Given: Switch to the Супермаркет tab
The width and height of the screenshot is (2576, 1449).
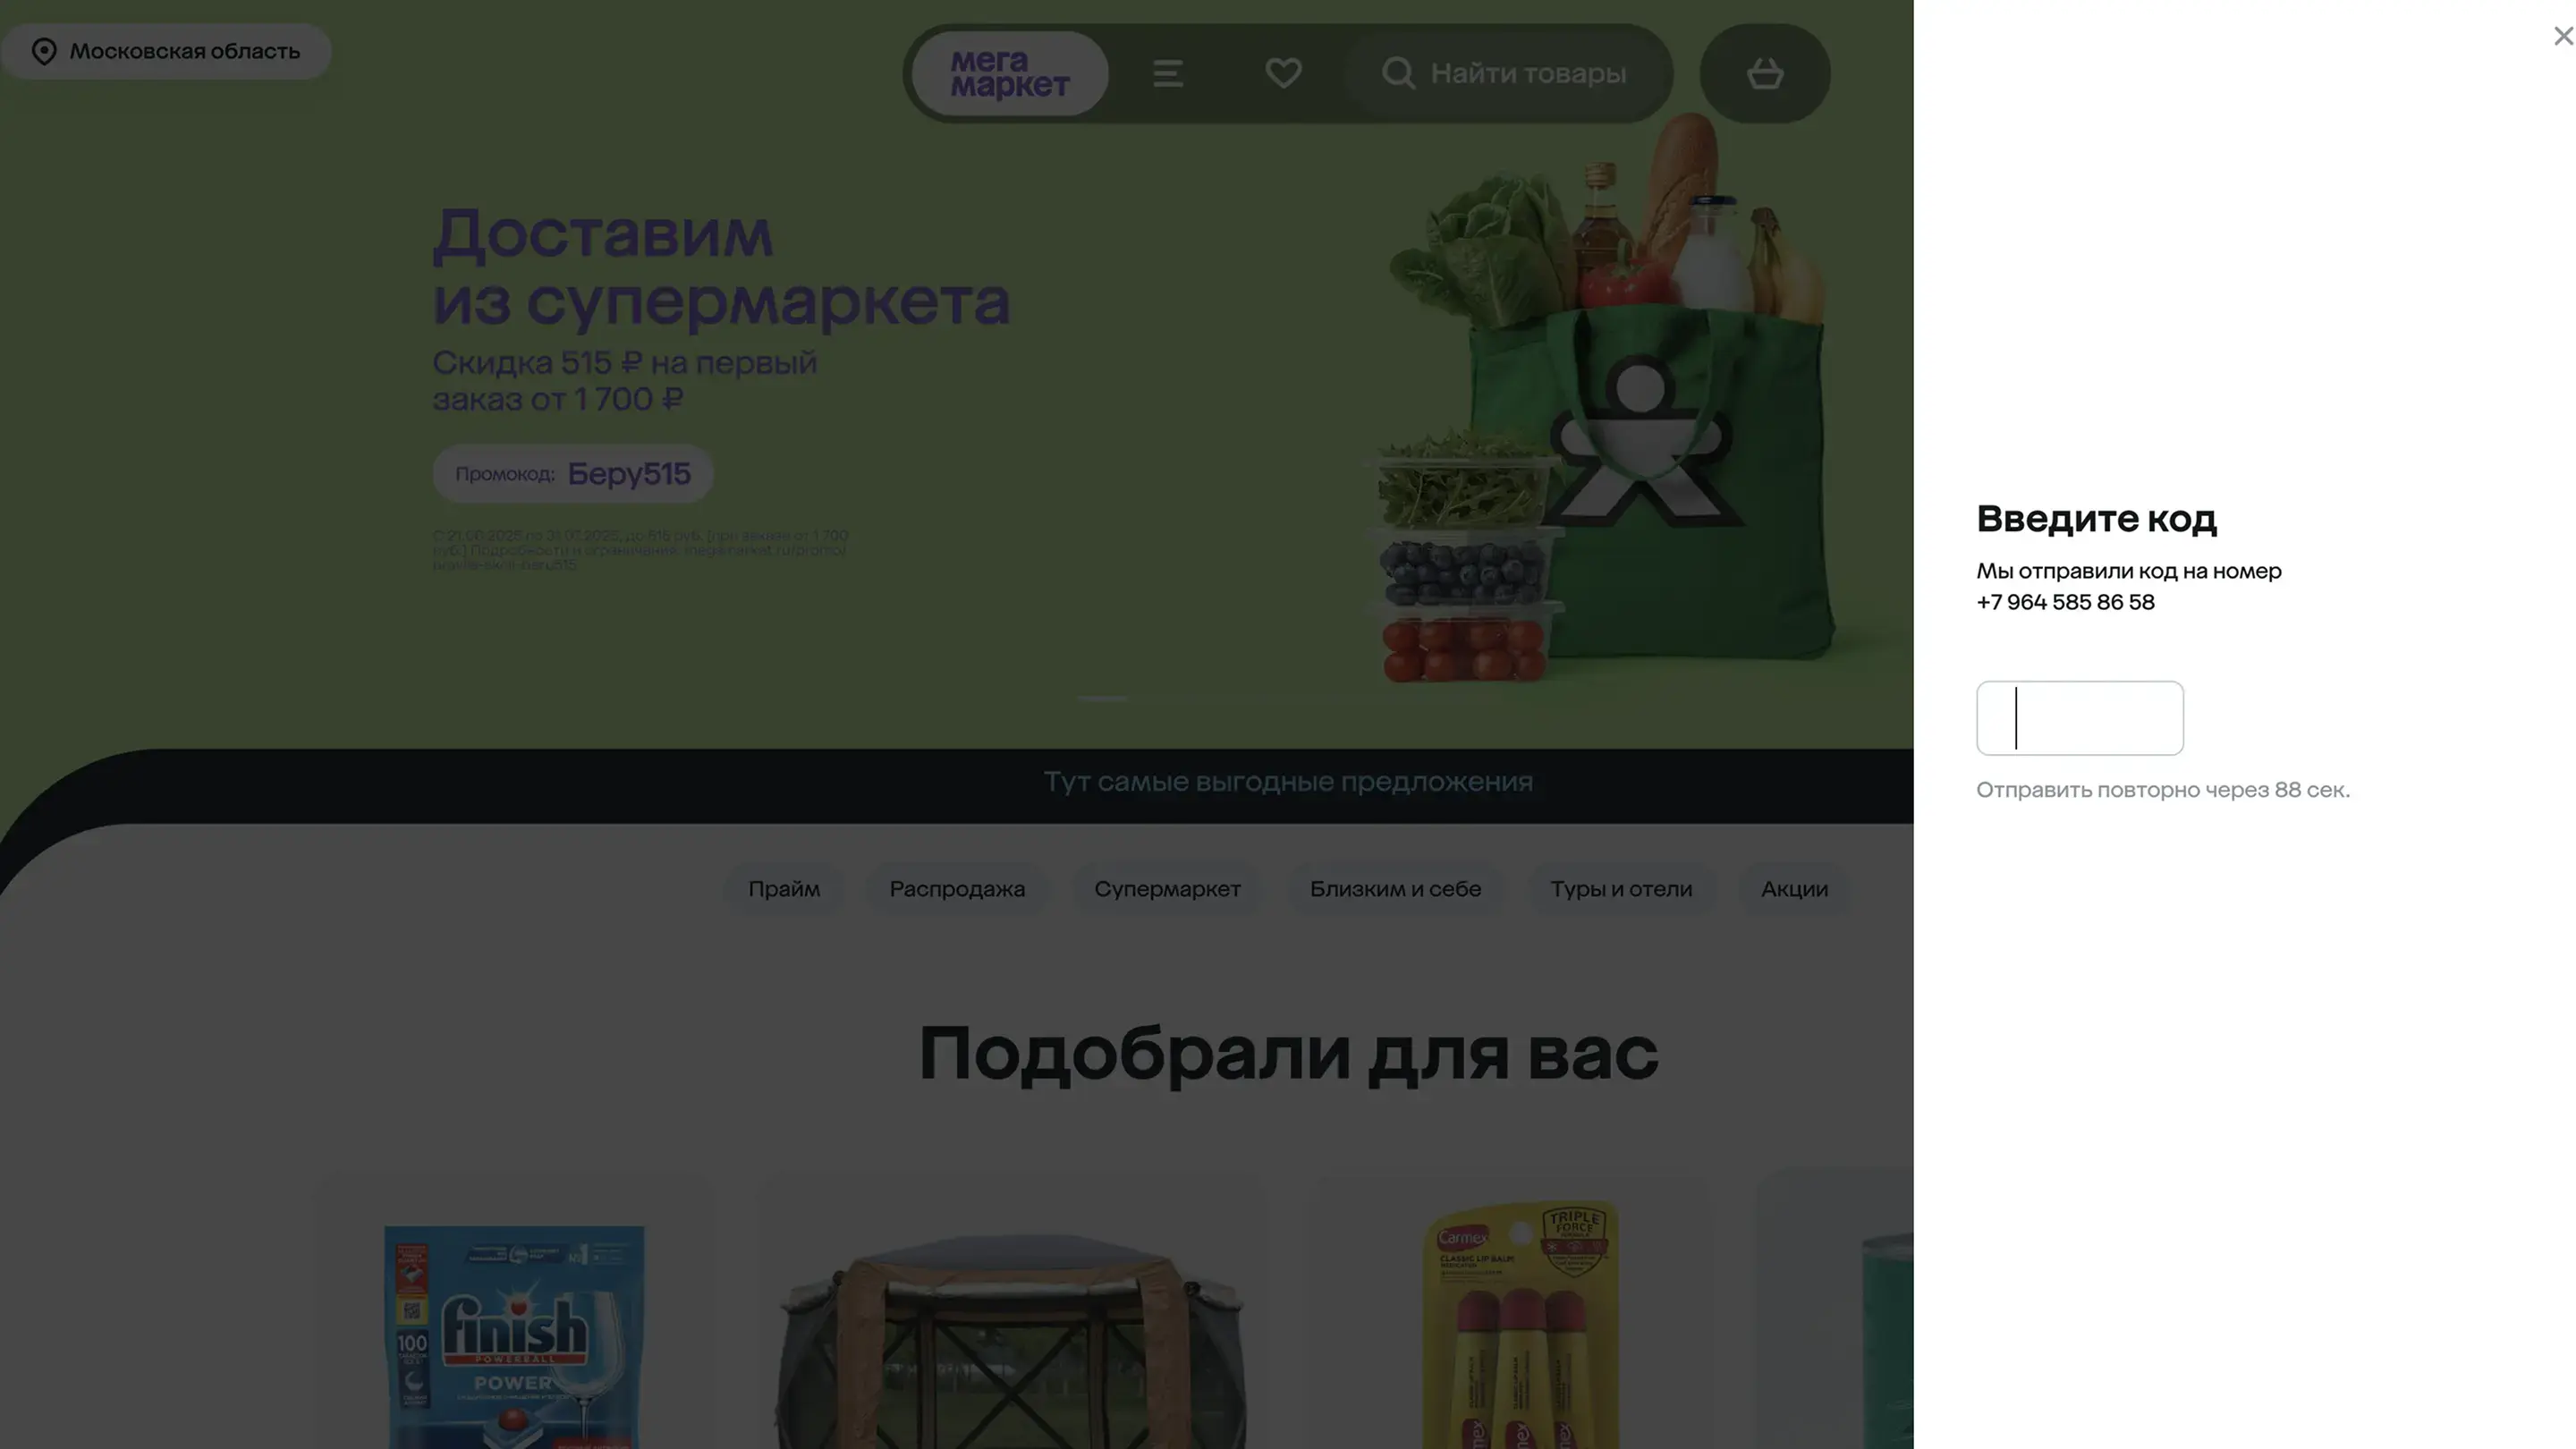Looking at the screenshot, I should point(1166,889).
